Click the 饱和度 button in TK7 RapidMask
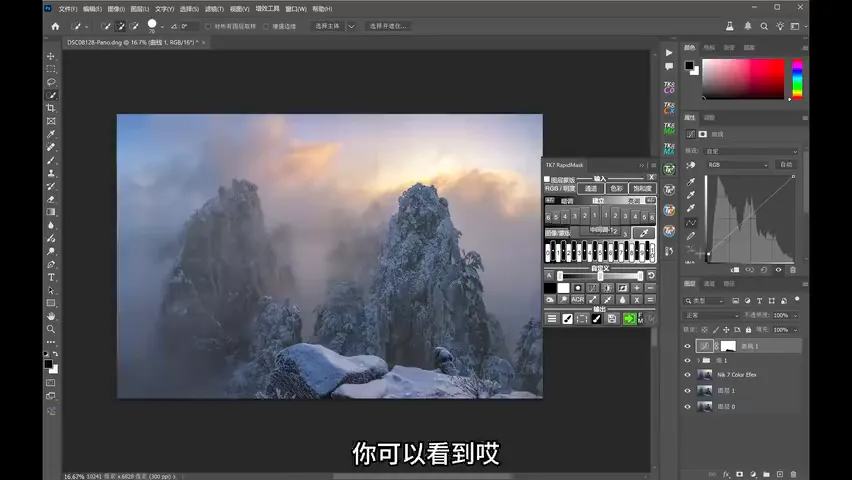Image resolution: width=852 pixels, height=480 pixels. (642, 189)
